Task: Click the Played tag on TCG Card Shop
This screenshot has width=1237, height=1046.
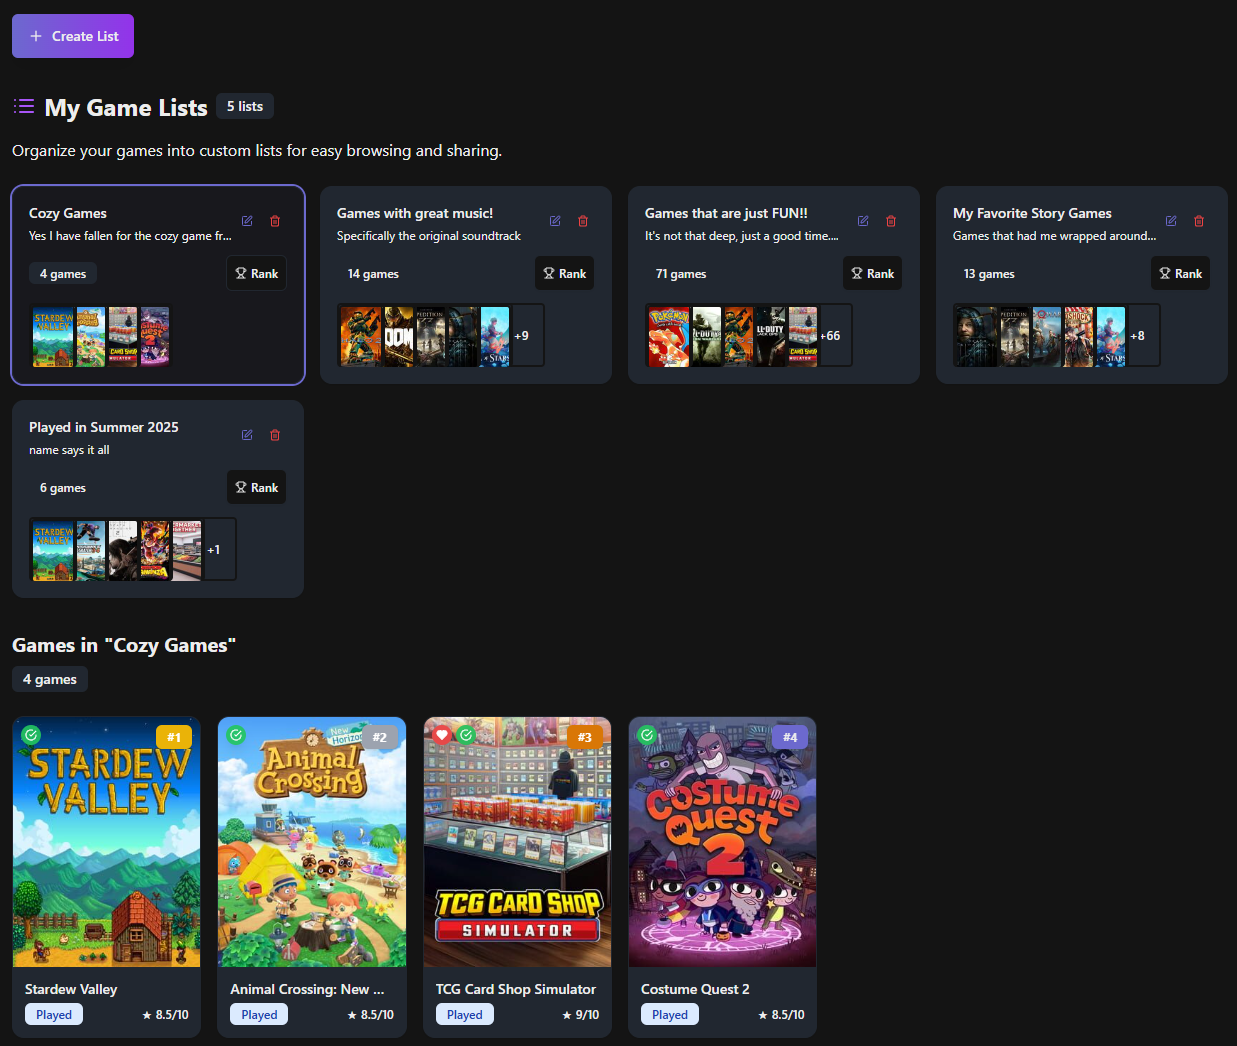Action: (x=465, y=1014)
